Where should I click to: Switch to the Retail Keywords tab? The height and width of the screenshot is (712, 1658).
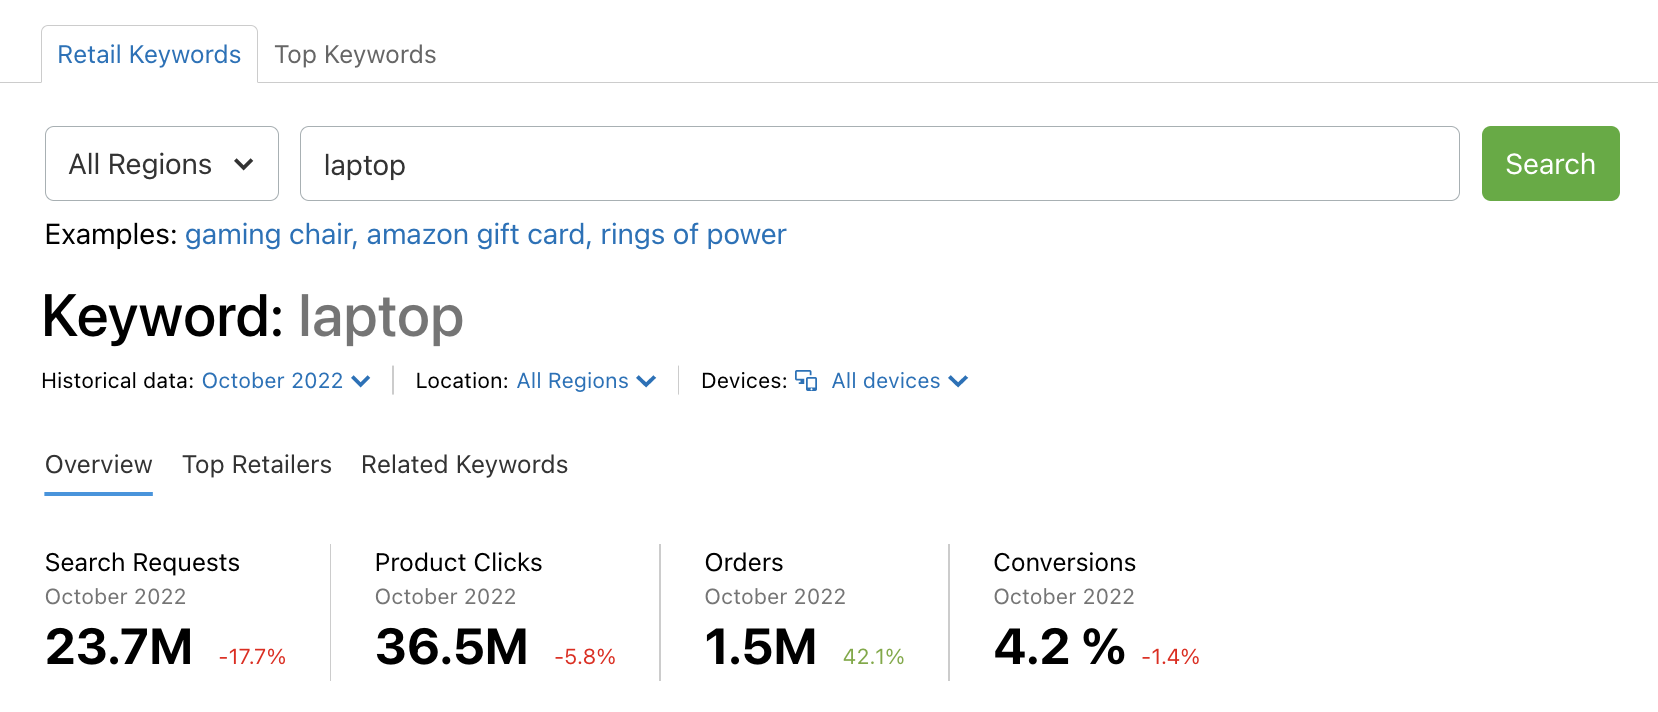pyautogui.click(x=149, y=54)
